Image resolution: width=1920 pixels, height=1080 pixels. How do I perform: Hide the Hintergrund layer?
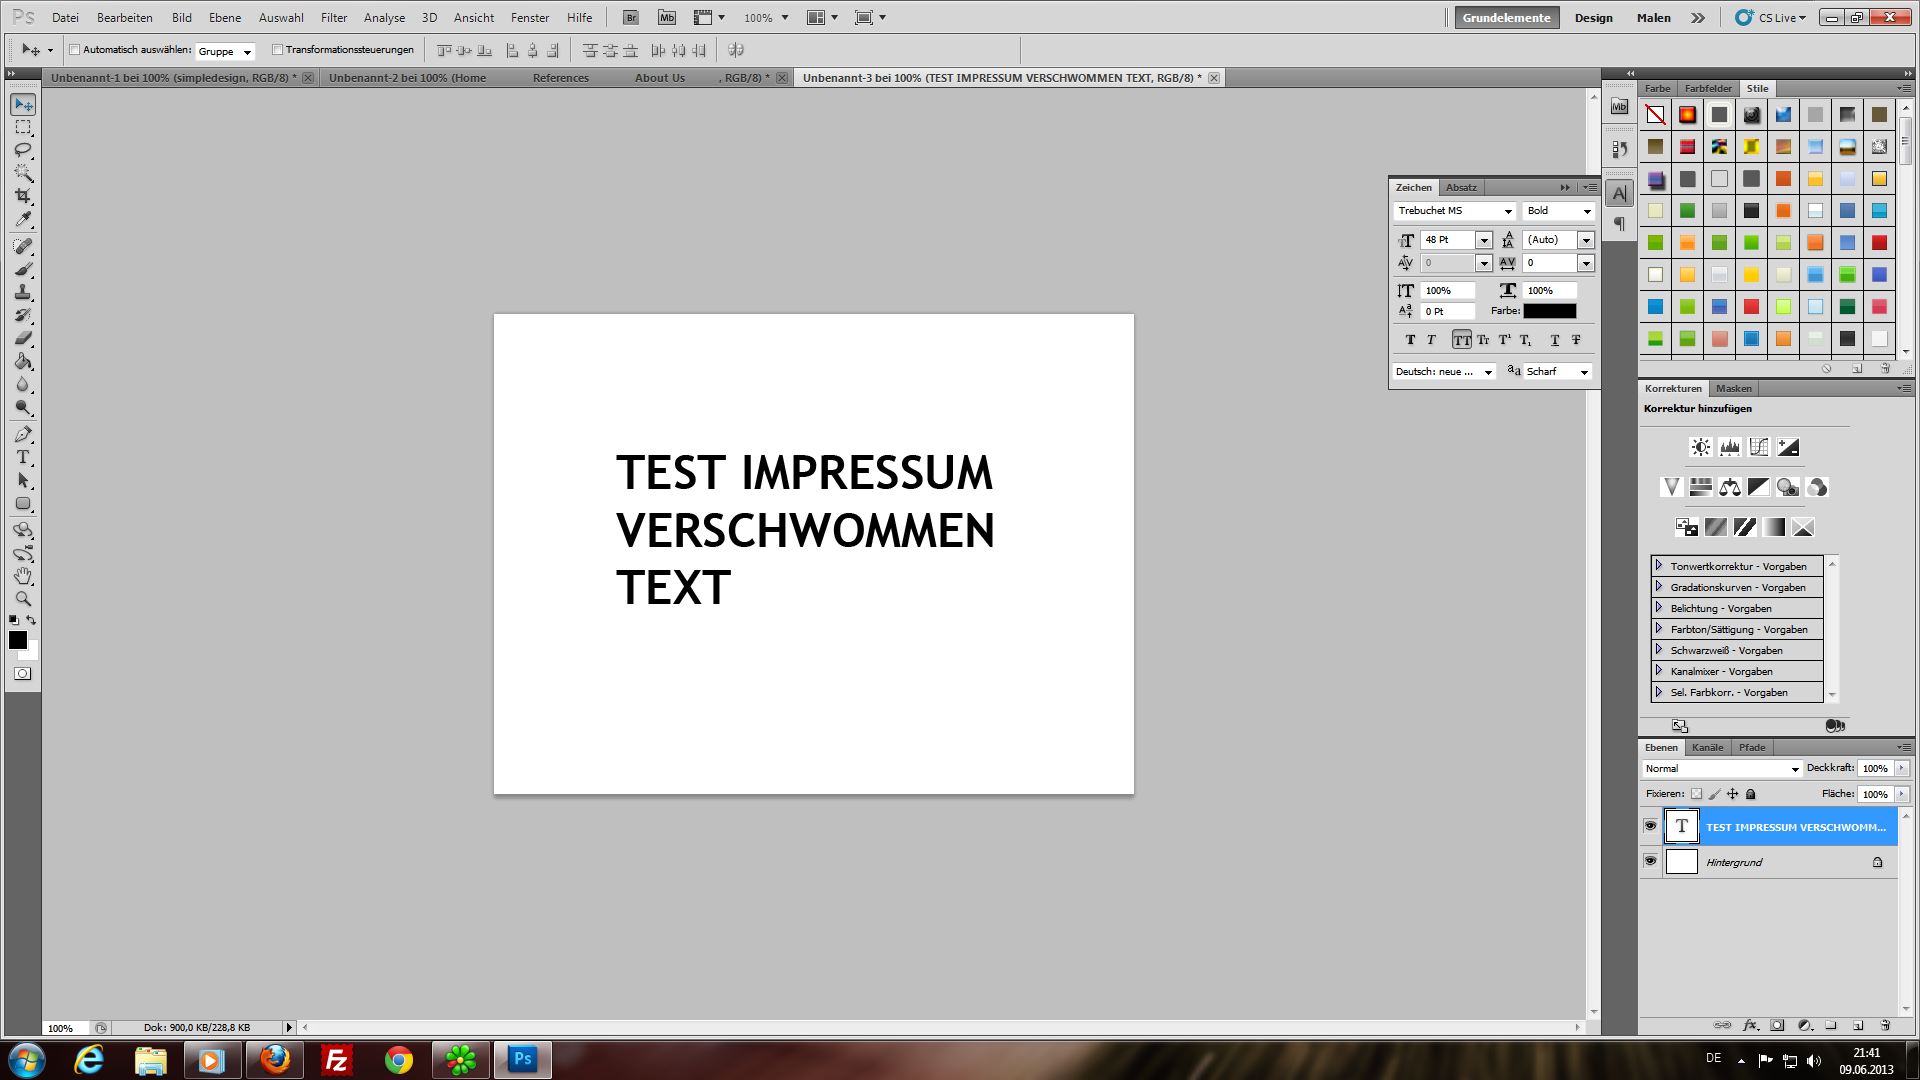tap(1650, 861)
